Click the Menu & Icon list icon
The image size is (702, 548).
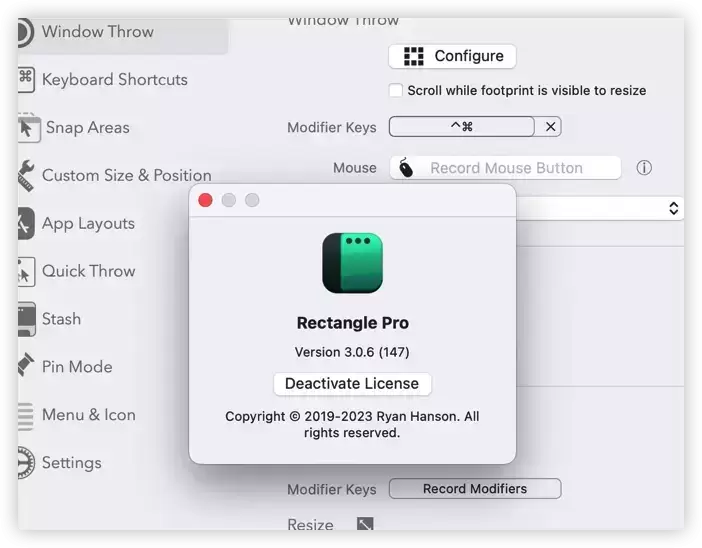[25, 415]
